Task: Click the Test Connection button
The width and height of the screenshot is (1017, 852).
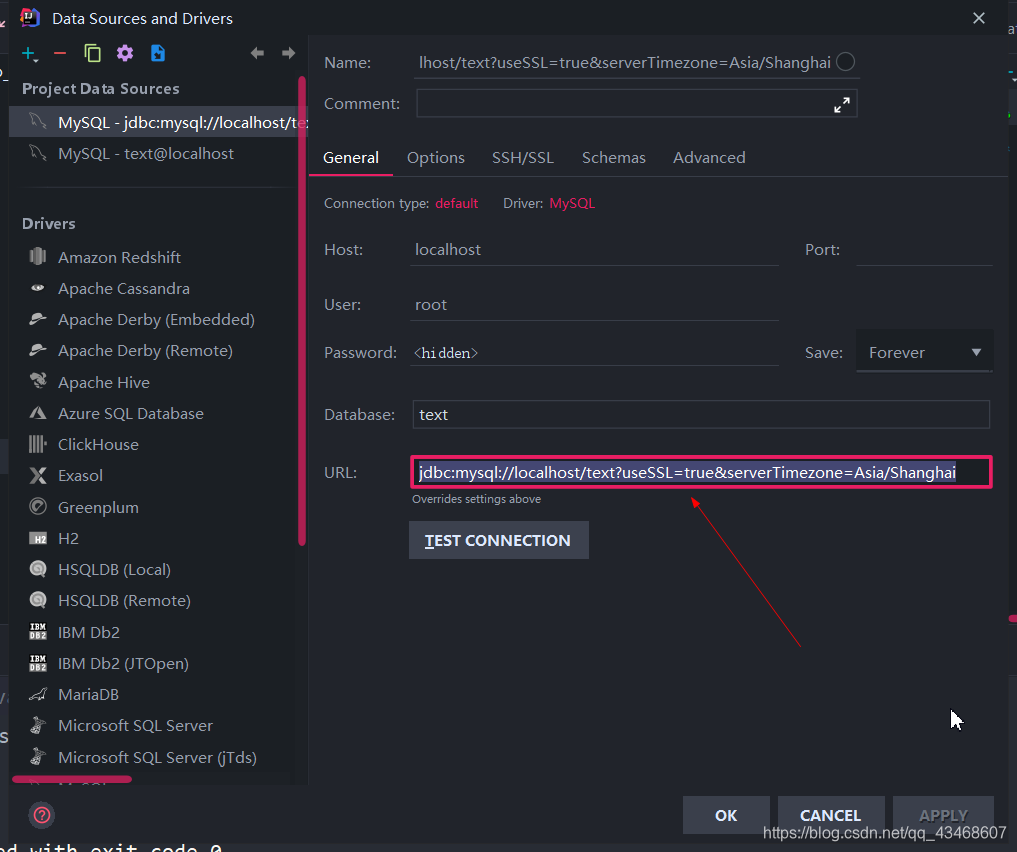Action: pos(499,540)
